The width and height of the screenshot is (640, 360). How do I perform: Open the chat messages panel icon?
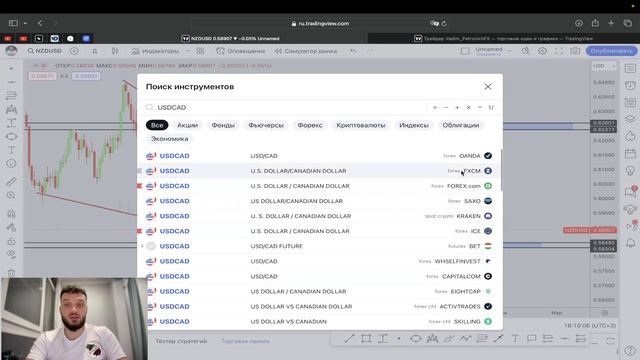point(630,192)
